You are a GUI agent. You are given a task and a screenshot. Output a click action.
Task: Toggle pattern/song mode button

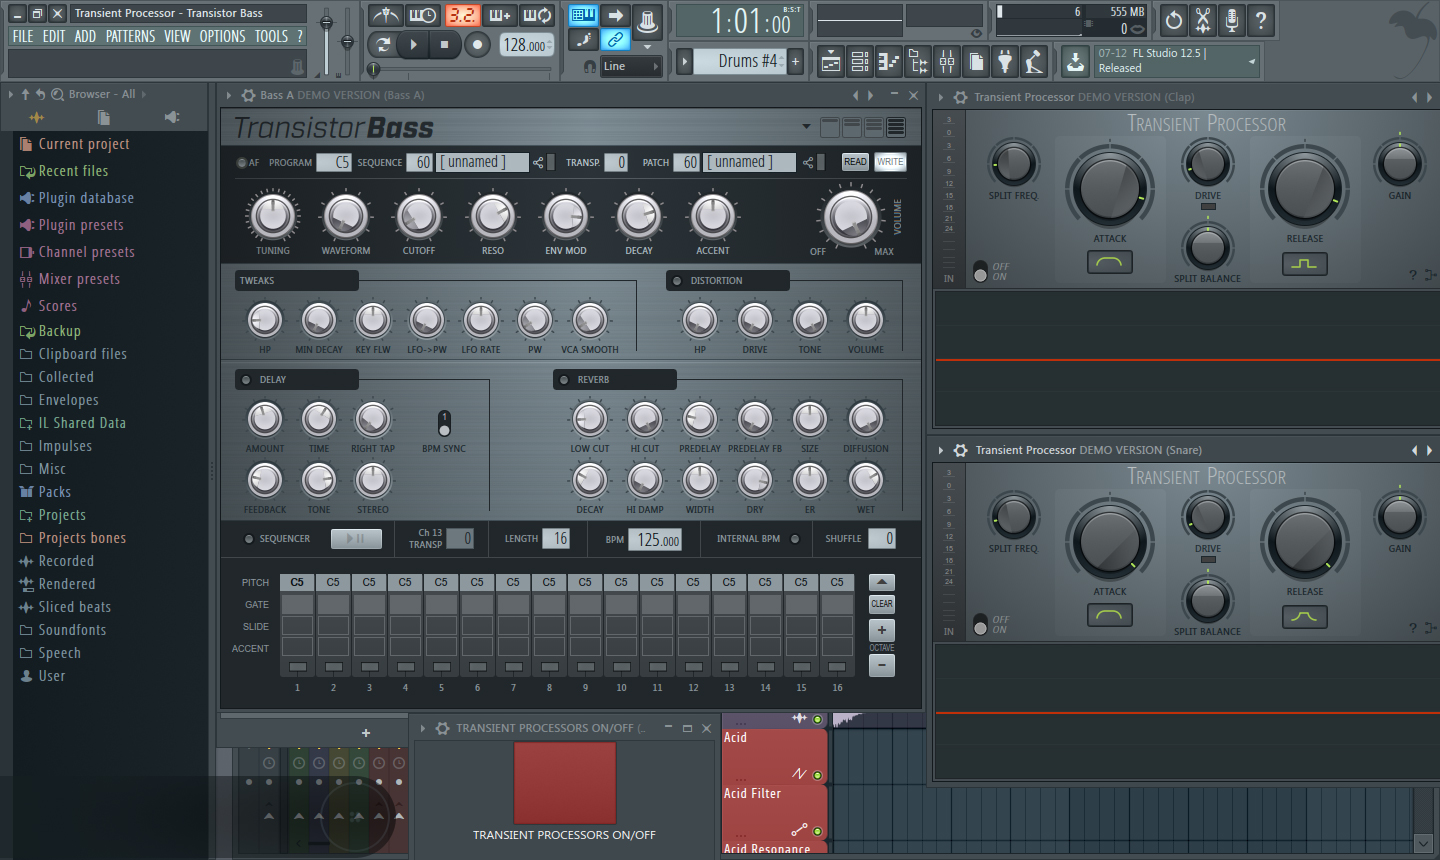tap(383, 44)
